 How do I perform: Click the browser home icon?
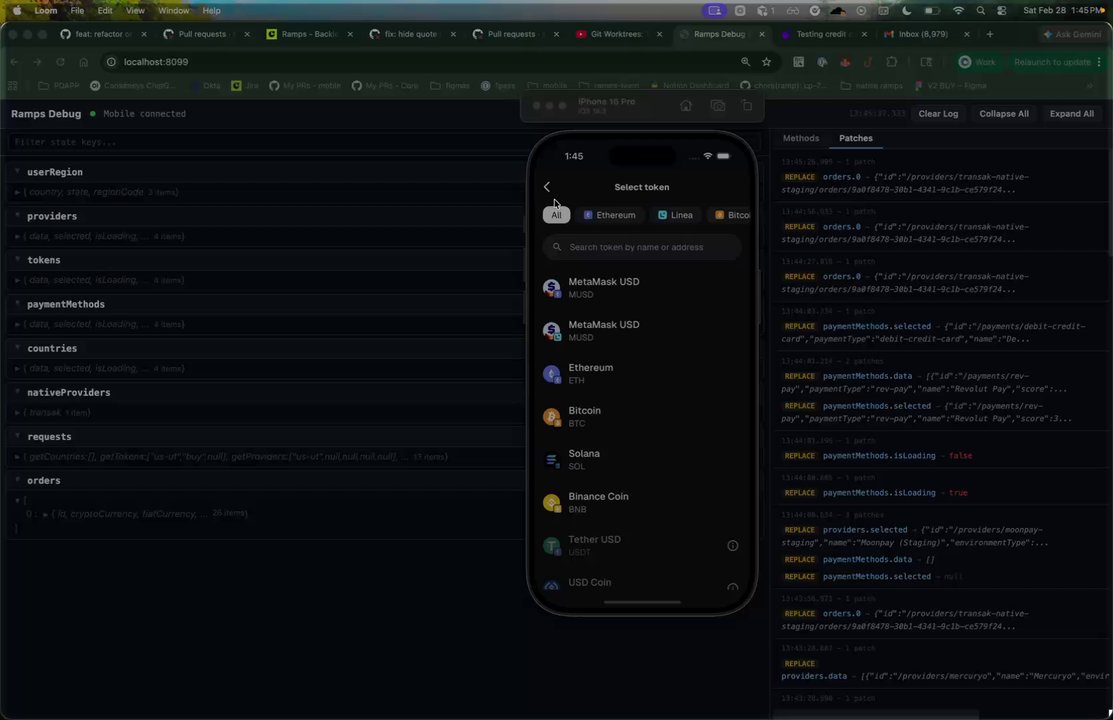84,62
